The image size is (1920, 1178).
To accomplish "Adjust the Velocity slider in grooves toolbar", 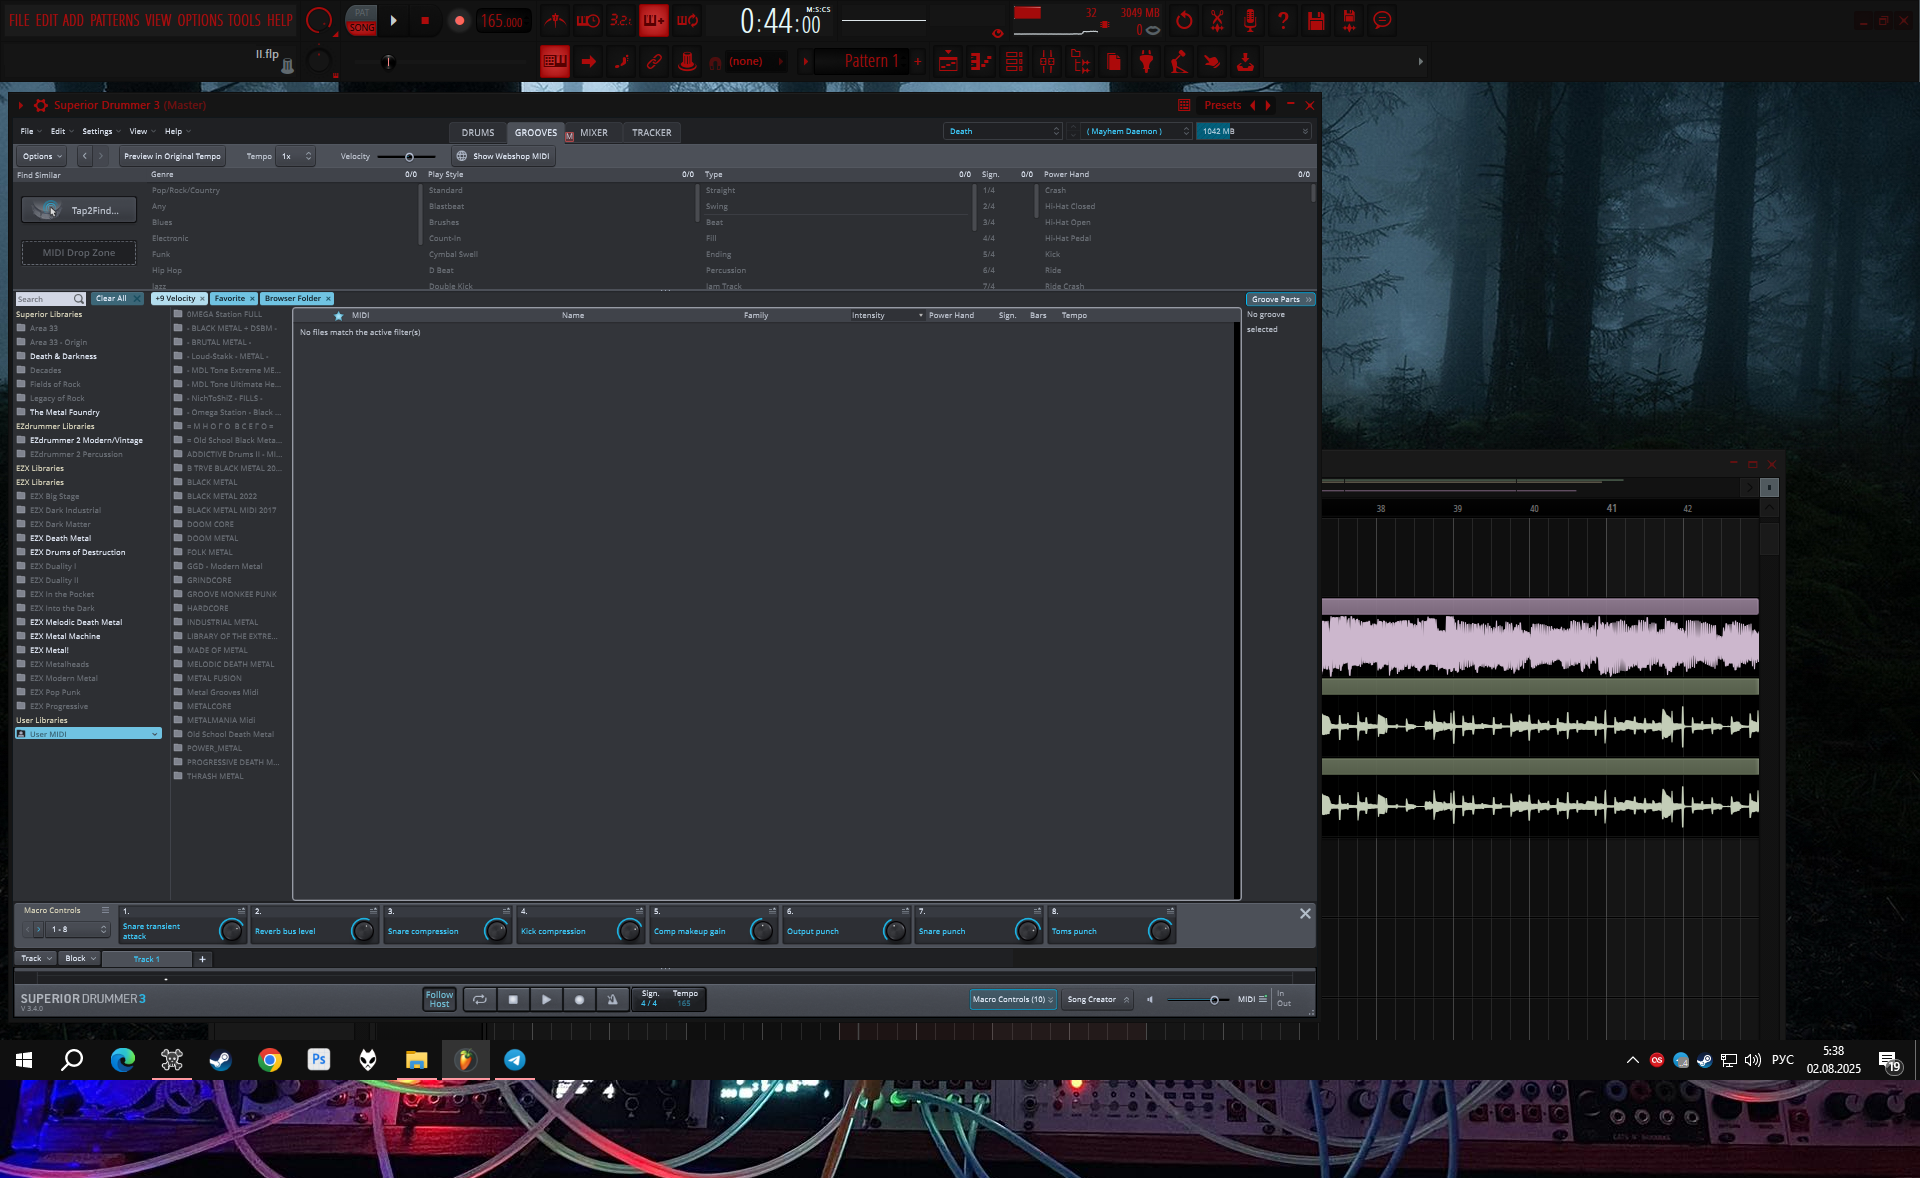I will [409, 157].
